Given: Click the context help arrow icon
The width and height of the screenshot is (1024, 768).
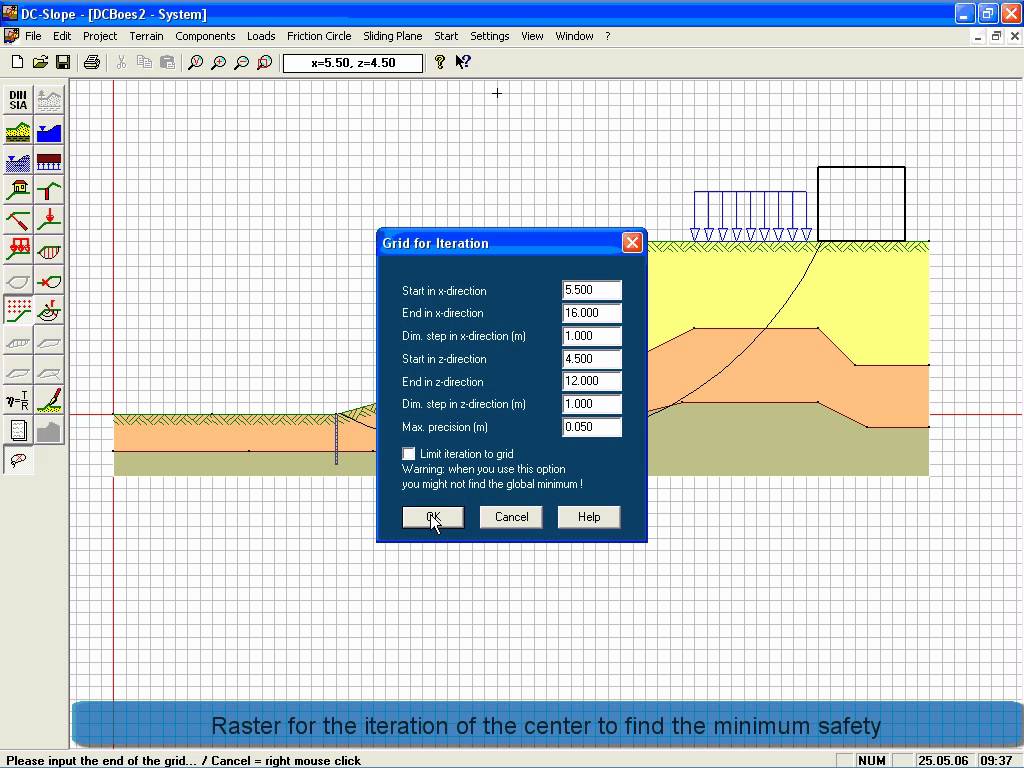Looking at the screenshot, I should pos(463,62).
